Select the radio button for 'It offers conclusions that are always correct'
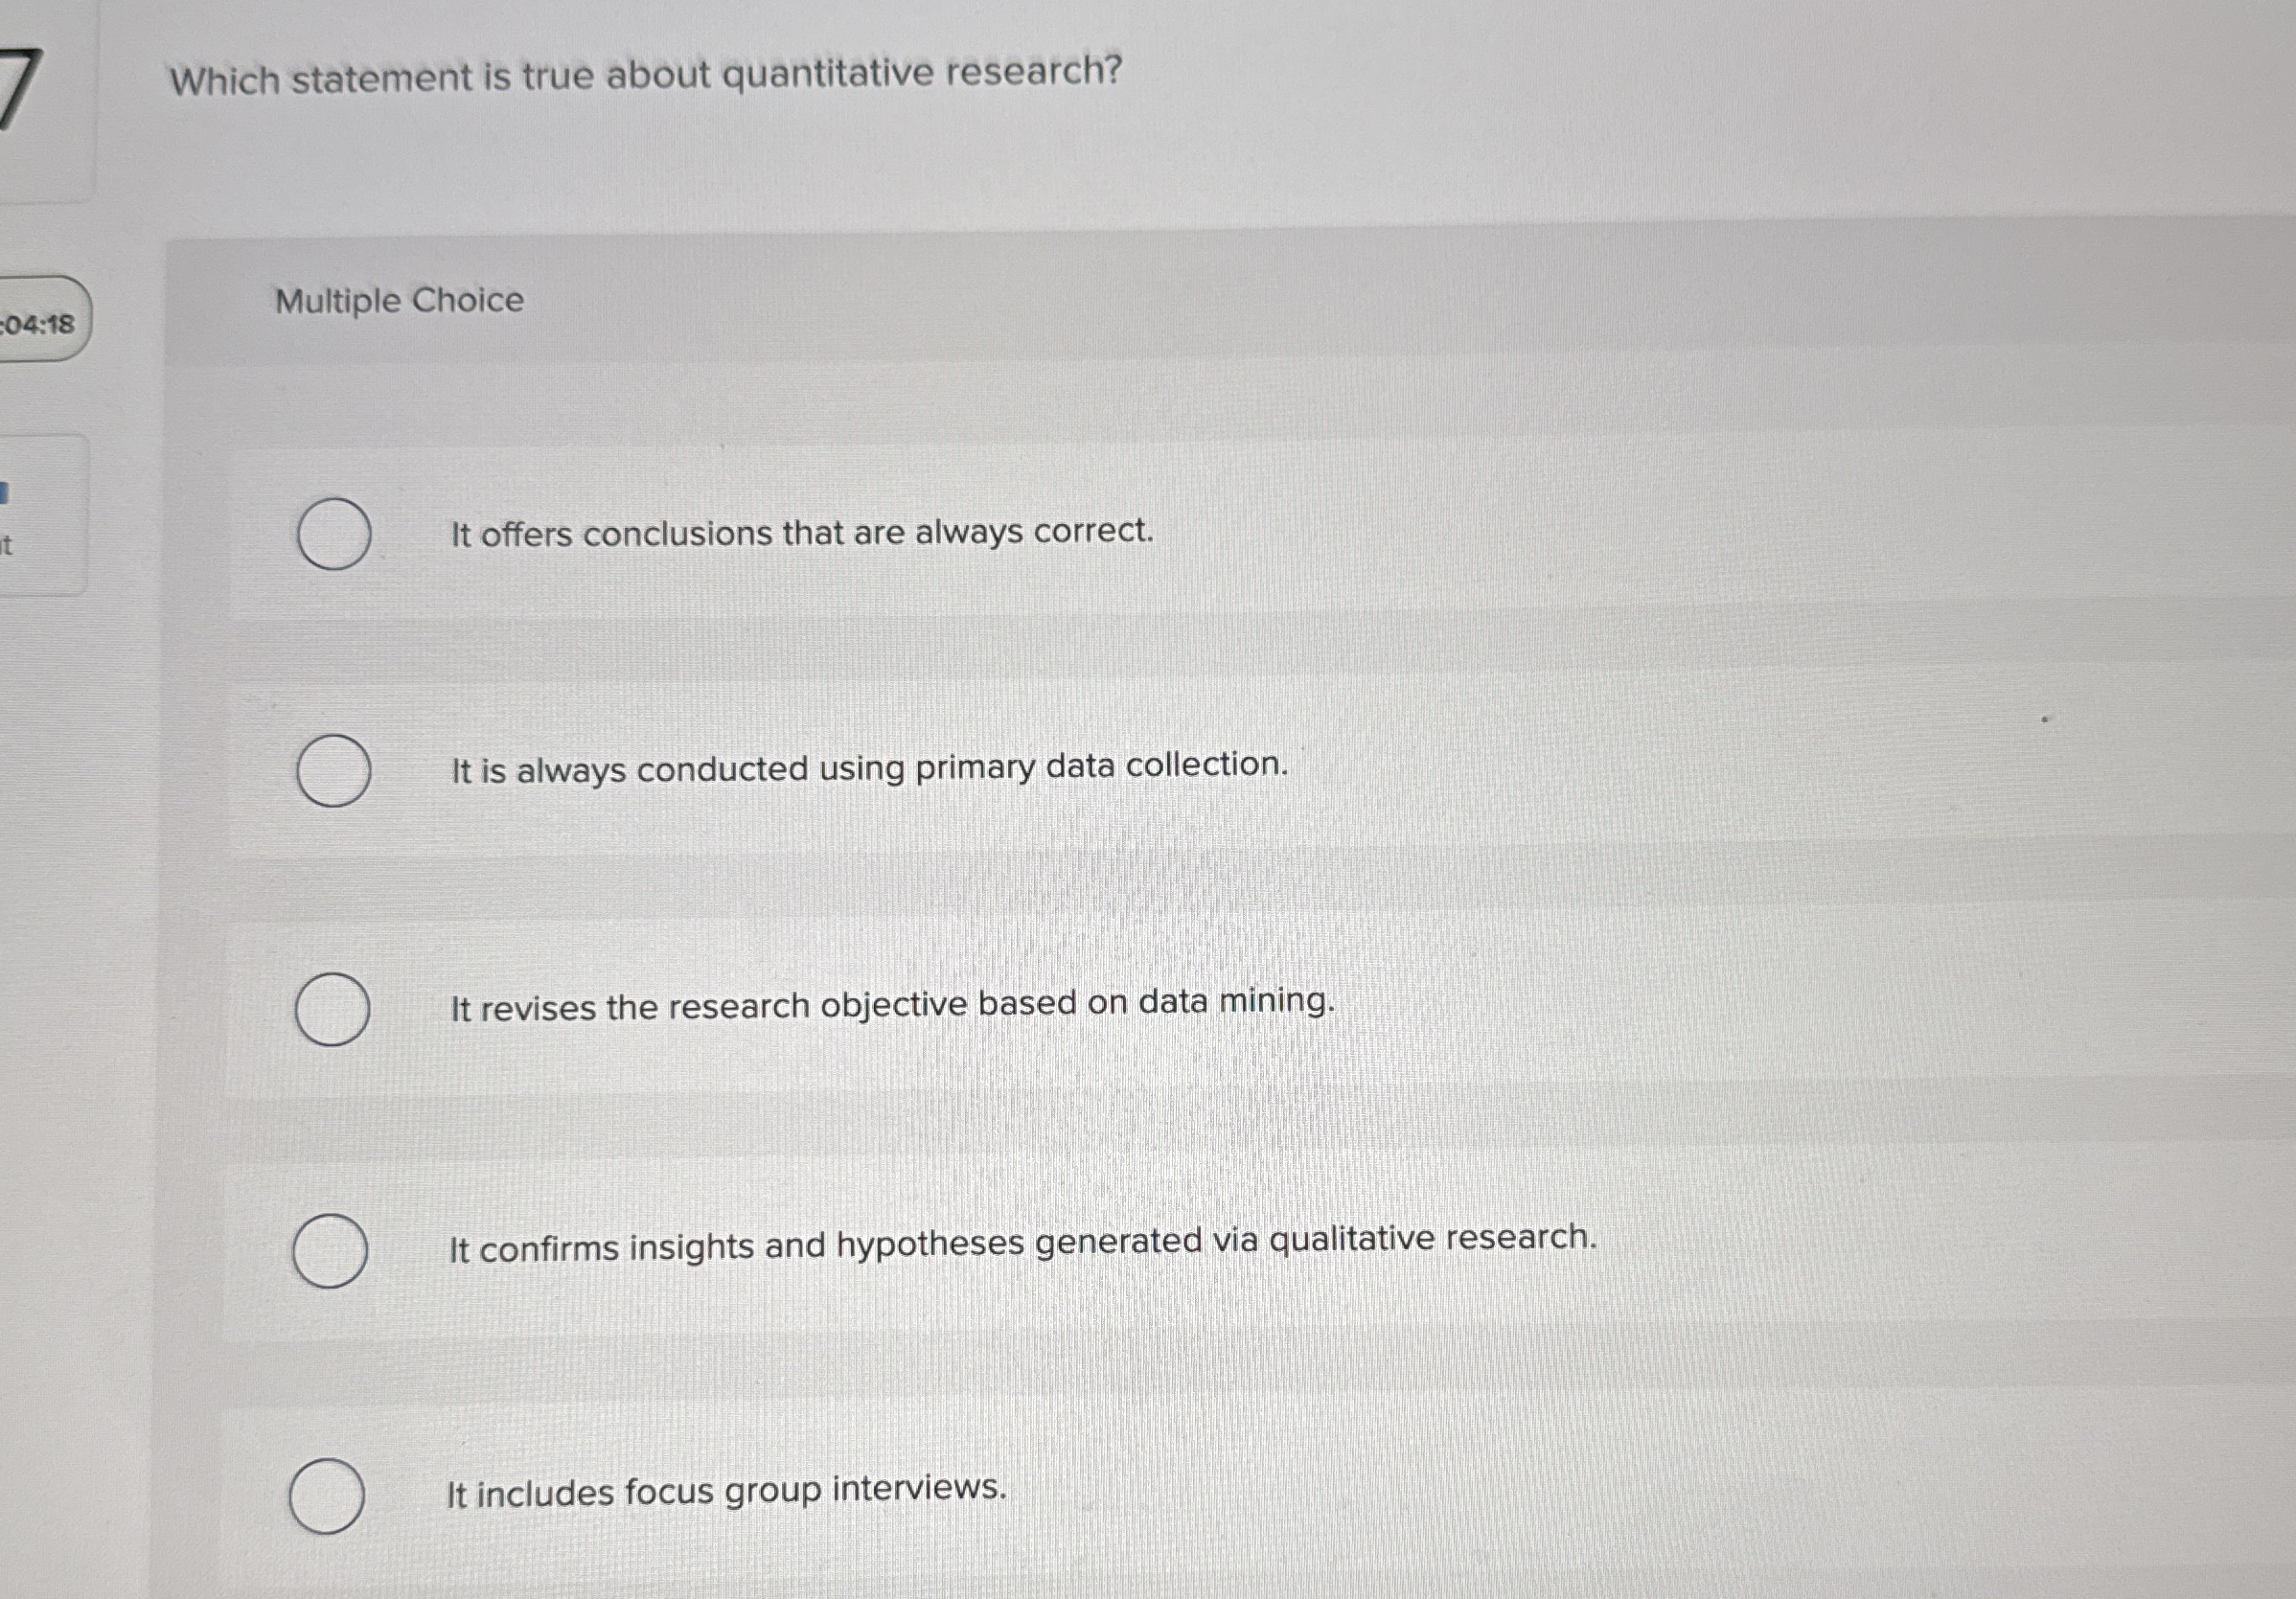 tap(334, 533)
